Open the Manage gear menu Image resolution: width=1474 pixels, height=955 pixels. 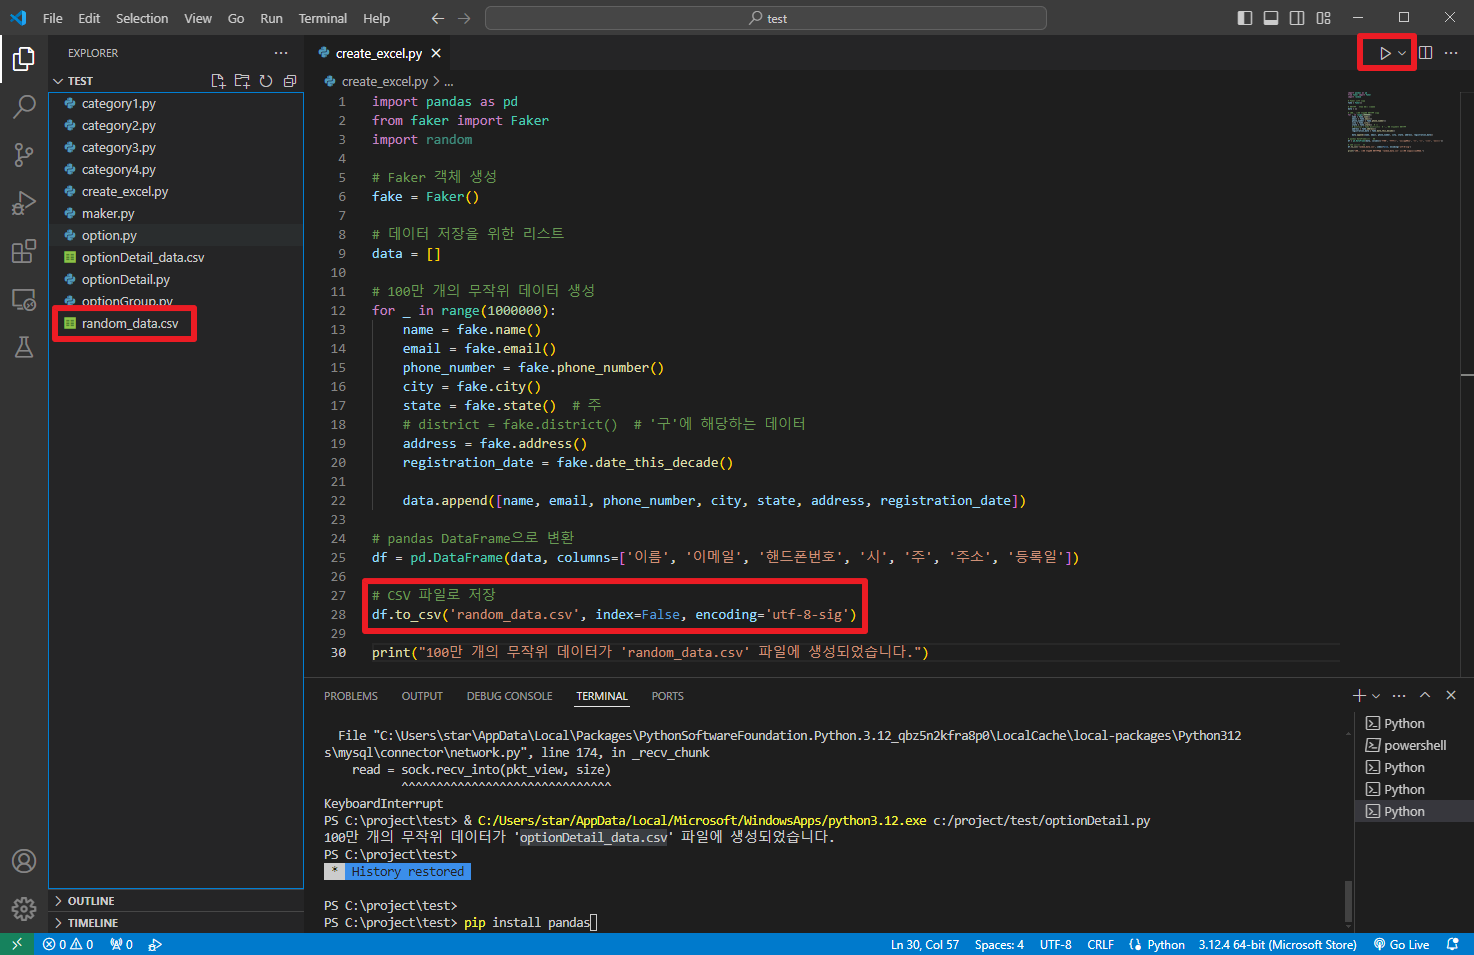(24, 908)
